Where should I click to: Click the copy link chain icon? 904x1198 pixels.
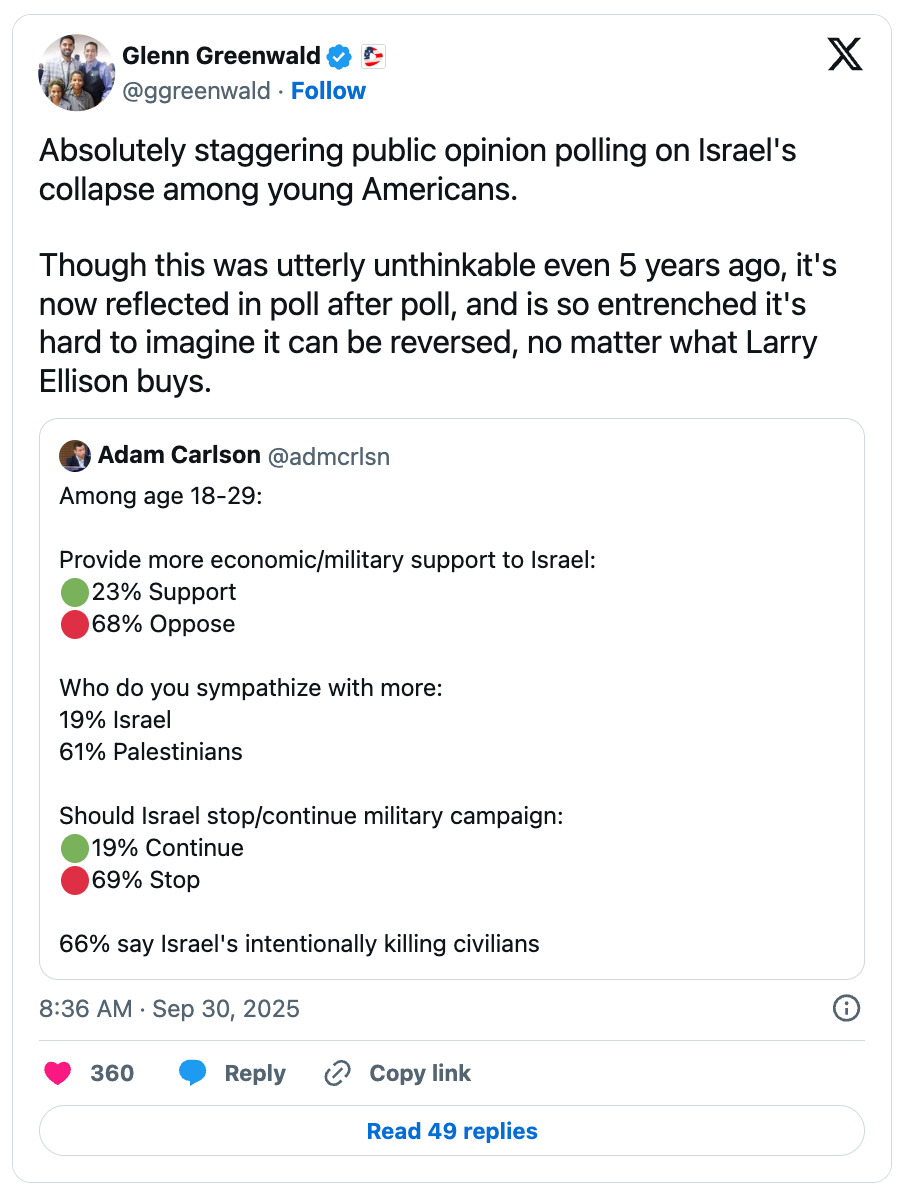[337, 1073]
